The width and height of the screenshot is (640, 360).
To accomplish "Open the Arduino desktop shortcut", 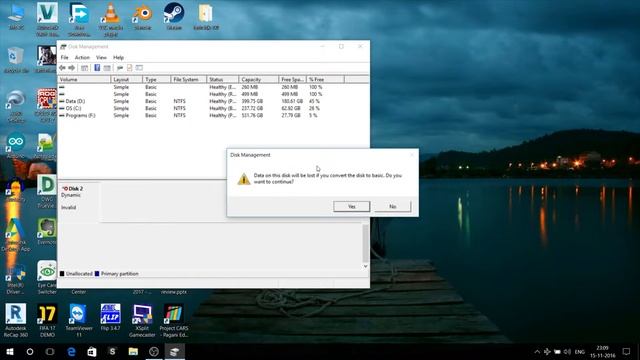I will 16,145.
